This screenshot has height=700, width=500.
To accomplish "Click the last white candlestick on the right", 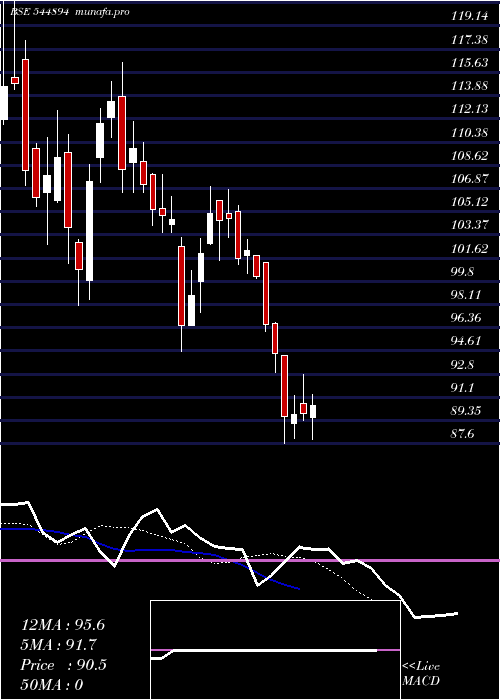I will (313, 411).
